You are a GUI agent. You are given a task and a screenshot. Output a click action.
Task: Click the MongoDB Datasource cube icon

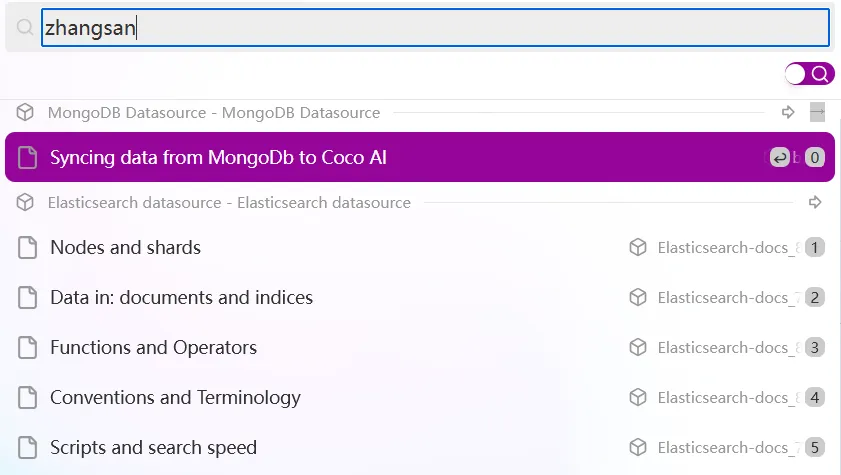tap(25, 113)
